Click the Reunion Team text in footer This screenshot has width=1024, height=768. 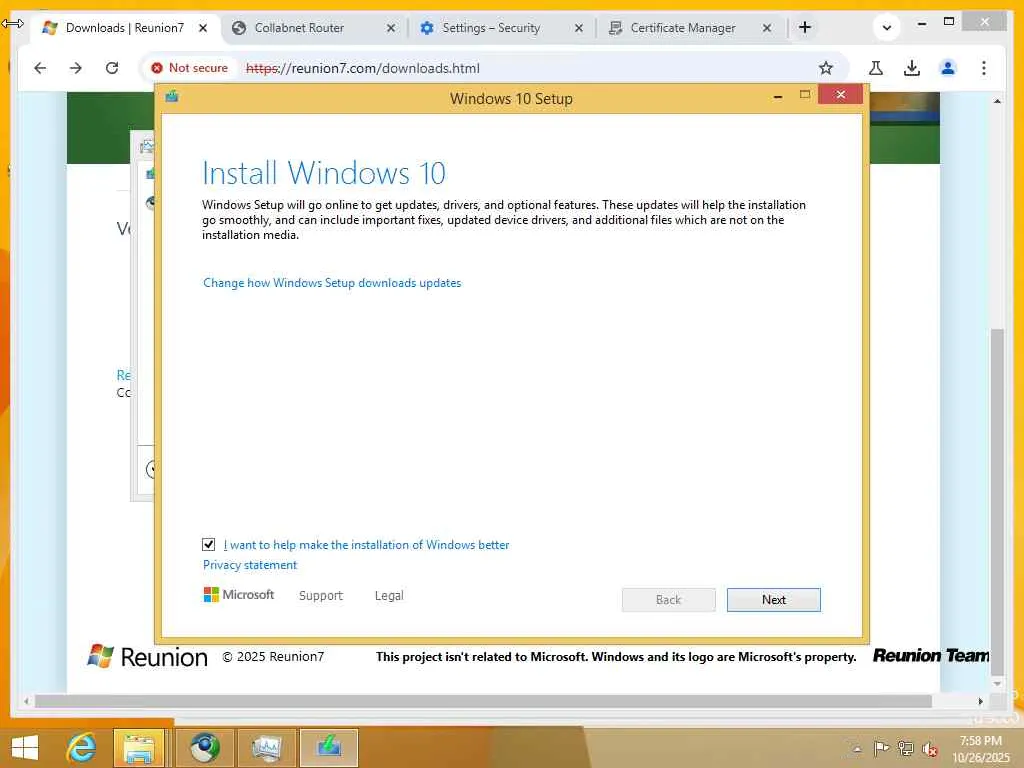931,655
